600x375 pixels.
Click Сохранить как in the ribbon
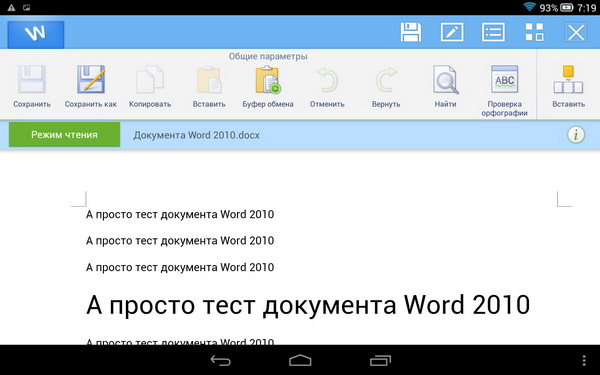tap(91, 86)
